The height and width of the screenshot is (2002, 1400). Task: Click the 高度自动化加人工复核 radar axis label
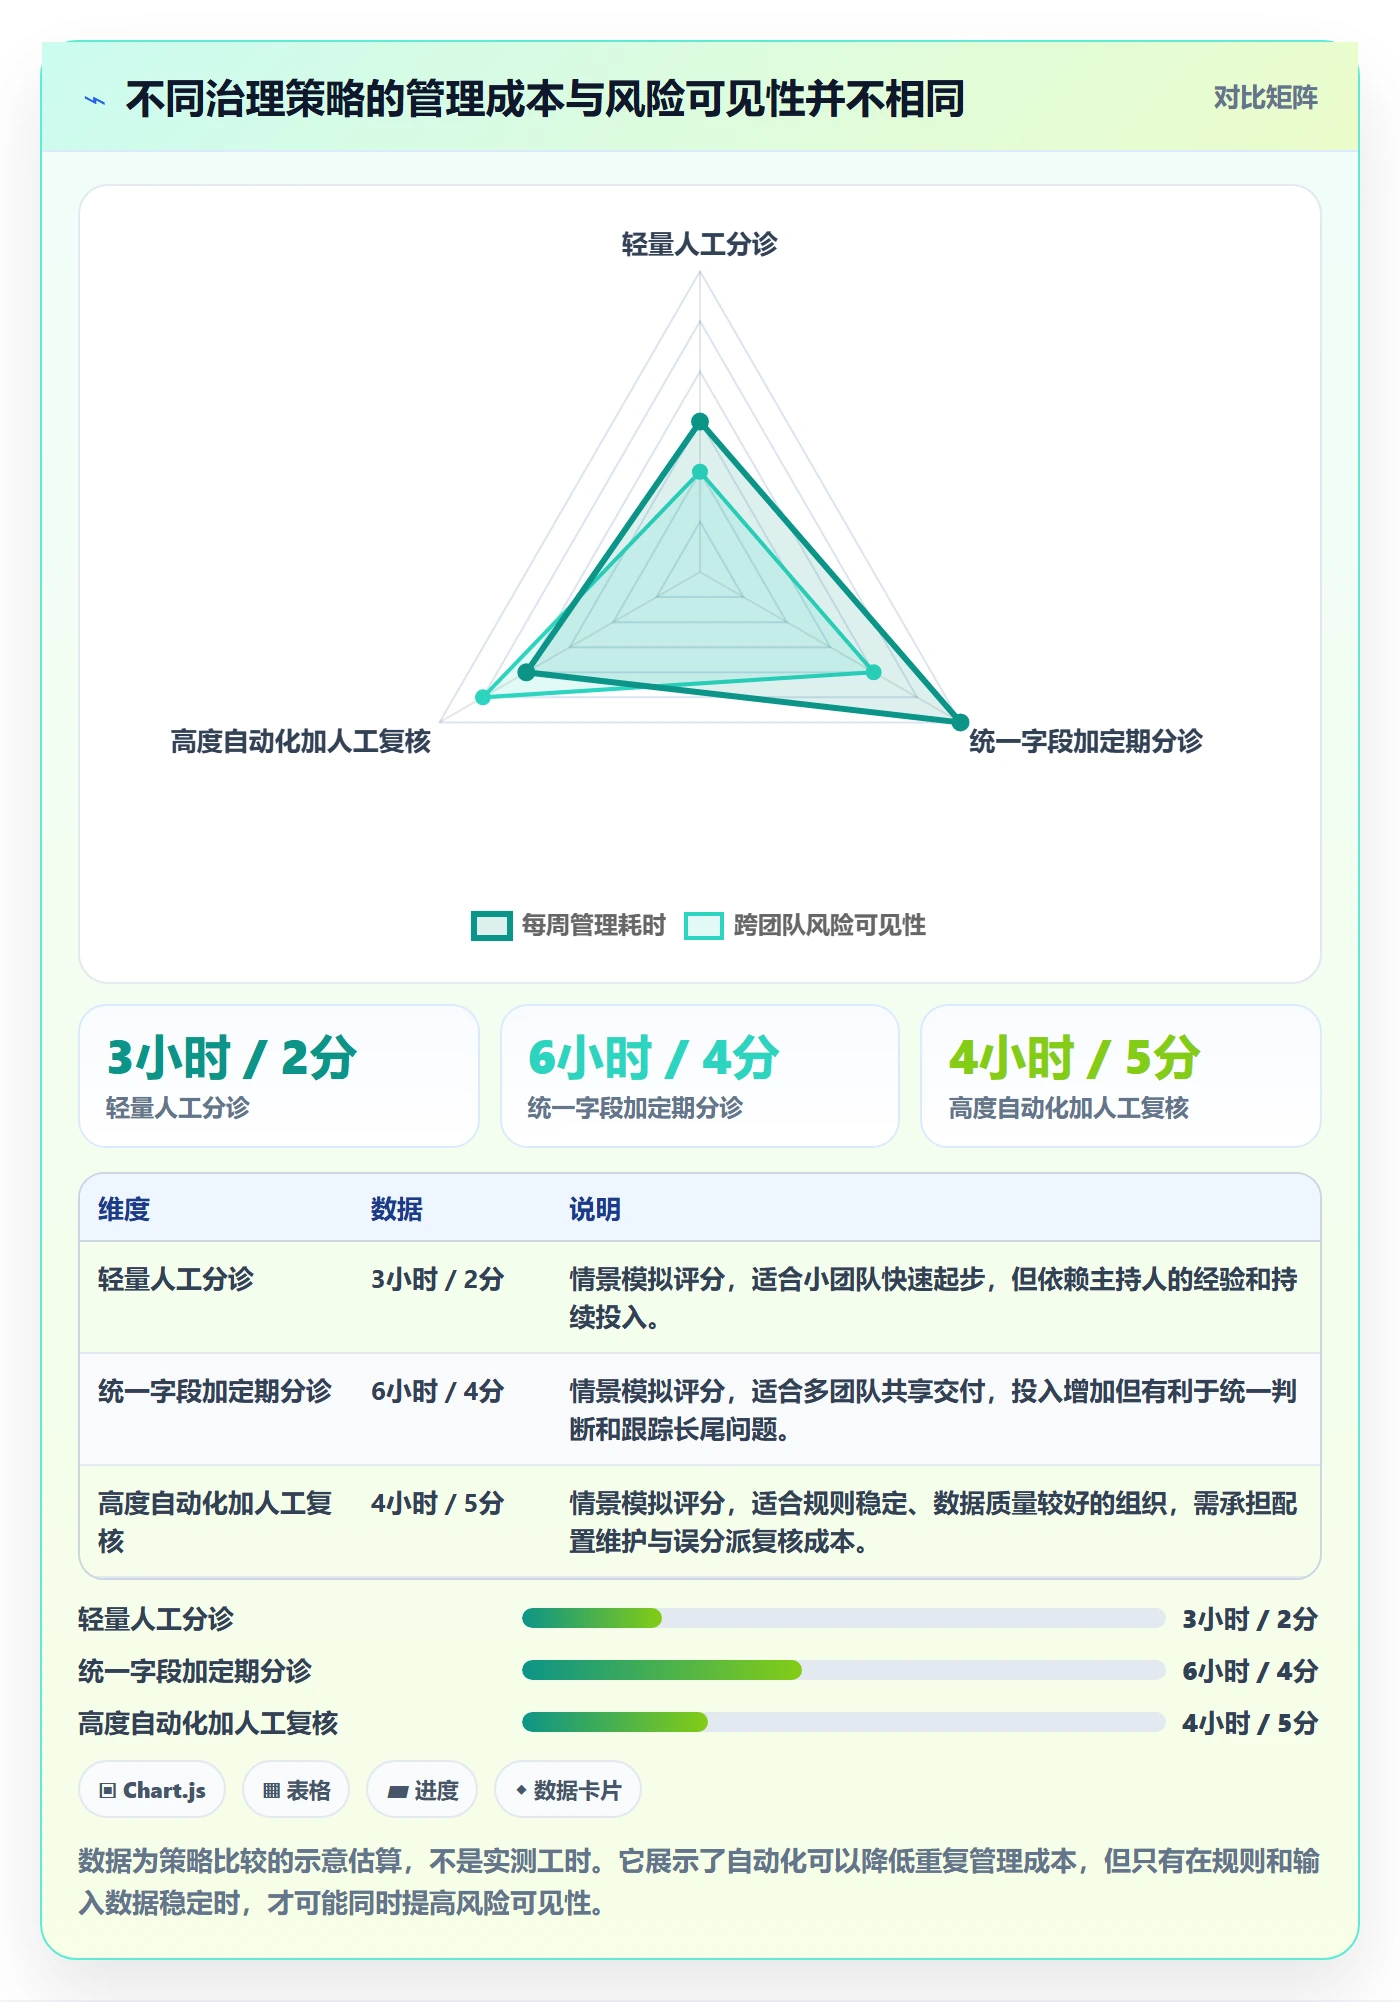click(x=301, y=741)
